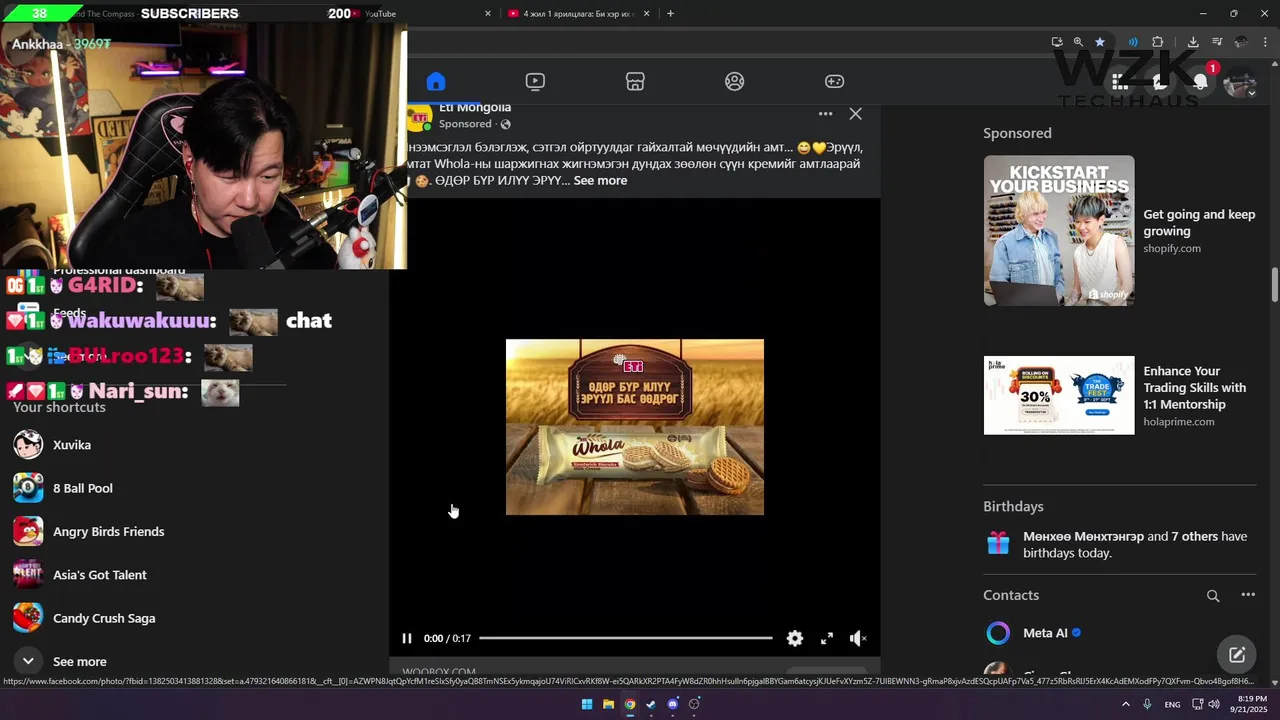This screenshot has height=720, width=1280.
Task: Enter fullscreen for the video
Action: pos(827,638)
